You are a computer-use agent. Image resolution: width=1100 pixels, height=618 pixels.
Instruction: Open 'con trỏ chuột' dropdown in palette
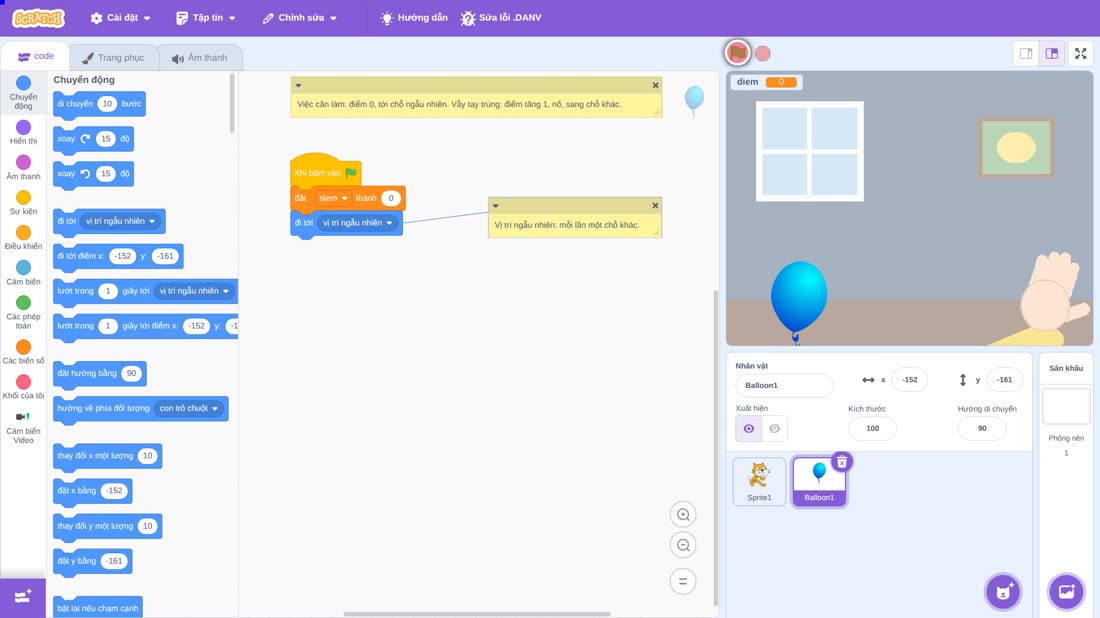click(189, 408)
